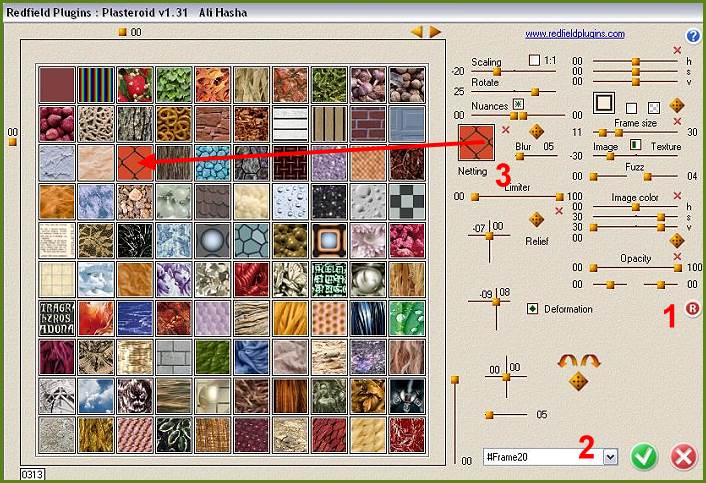This screenshot has width=706, height=483.
Task: Toggle the Image/Texture switch
Action: coord(634,146)
